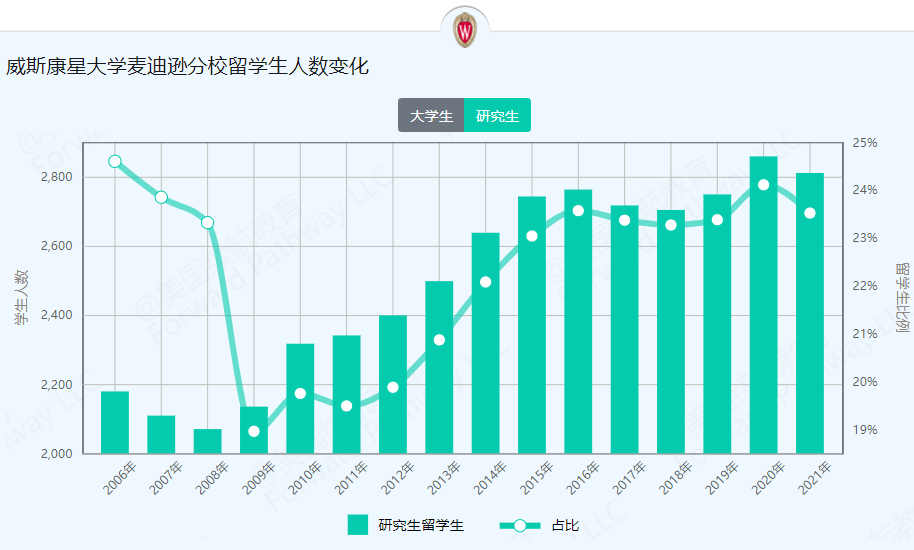The height and width of the screenshot is (550, 914).
Task: Click the 2012年 percentage line point
Action: 393,387
